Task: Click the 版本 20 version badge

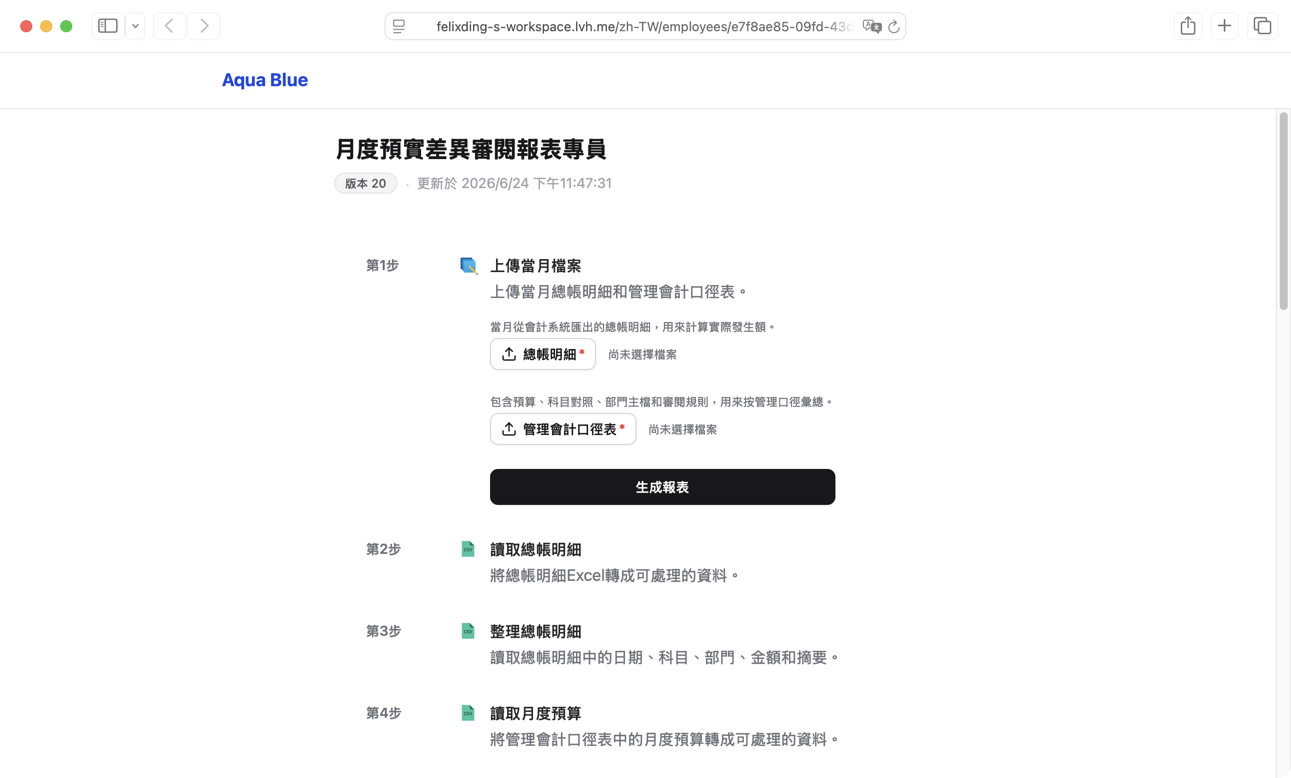Action: coord(365,183)
